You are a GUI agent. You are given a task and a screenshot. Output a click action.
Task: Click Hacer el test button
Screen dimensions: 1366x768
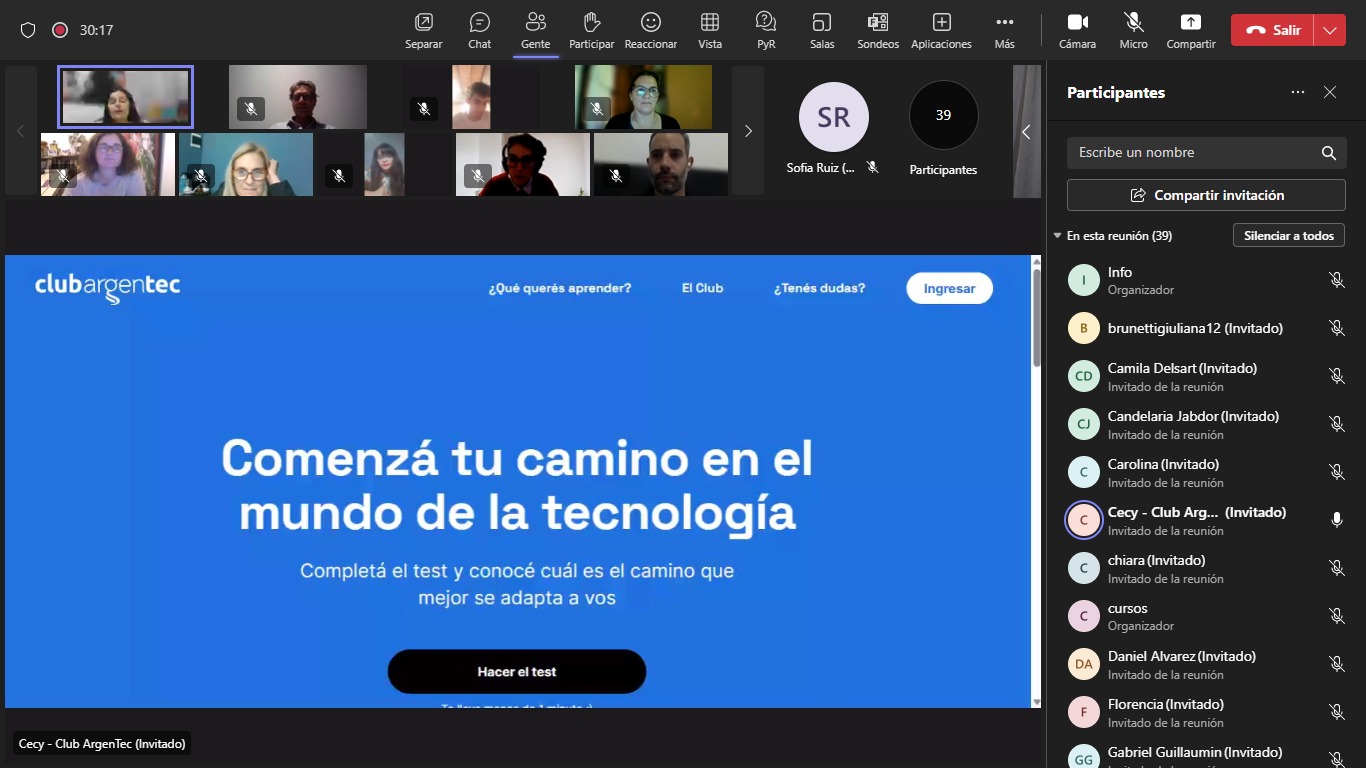(517, 672)
